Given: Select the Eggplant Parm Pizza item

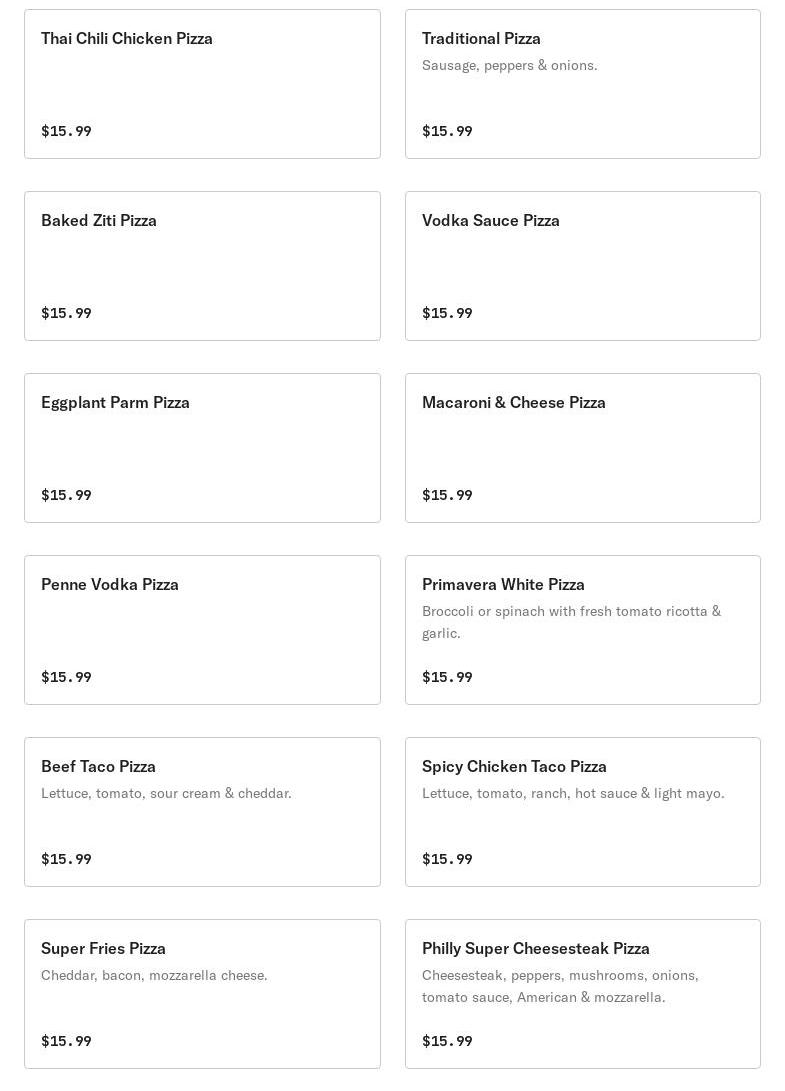Looking at the screenshot, I should point(202,448).
